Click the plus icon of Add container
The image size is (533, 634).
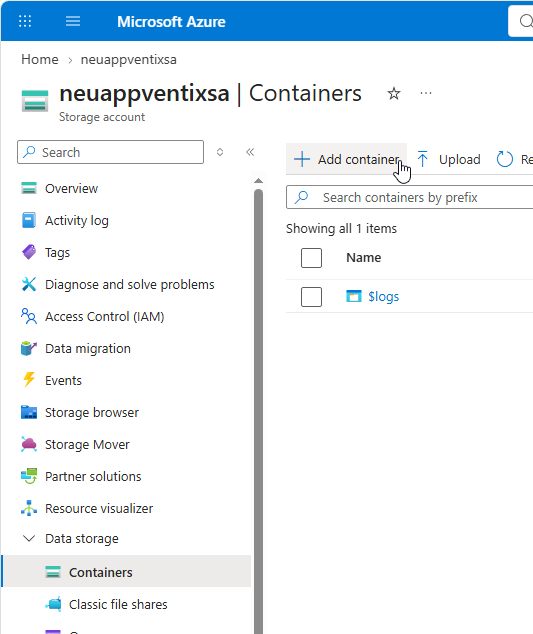(x=302, y=159)
